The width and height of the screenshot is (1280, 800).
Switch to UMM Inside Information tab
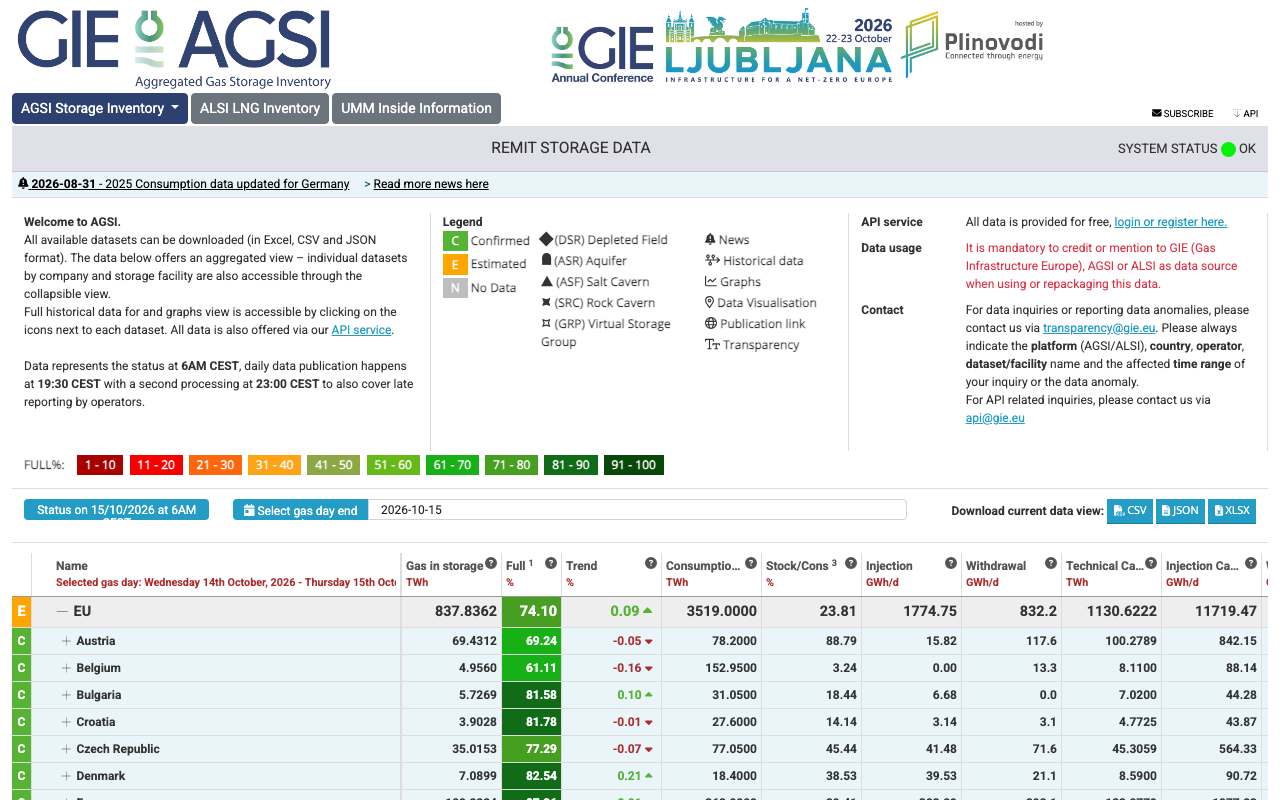[x=416, y=108]
